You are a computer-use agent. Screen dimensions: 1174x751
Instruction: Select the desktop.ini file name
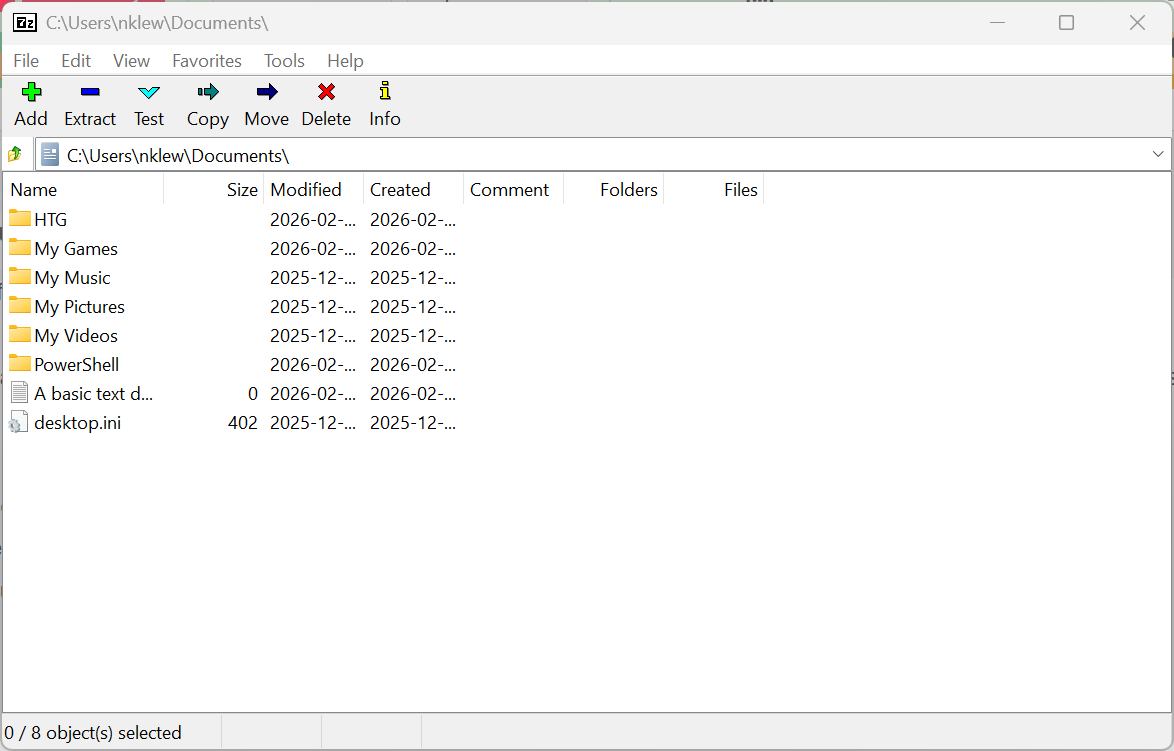pyautogui.click(x=77, y=423)
